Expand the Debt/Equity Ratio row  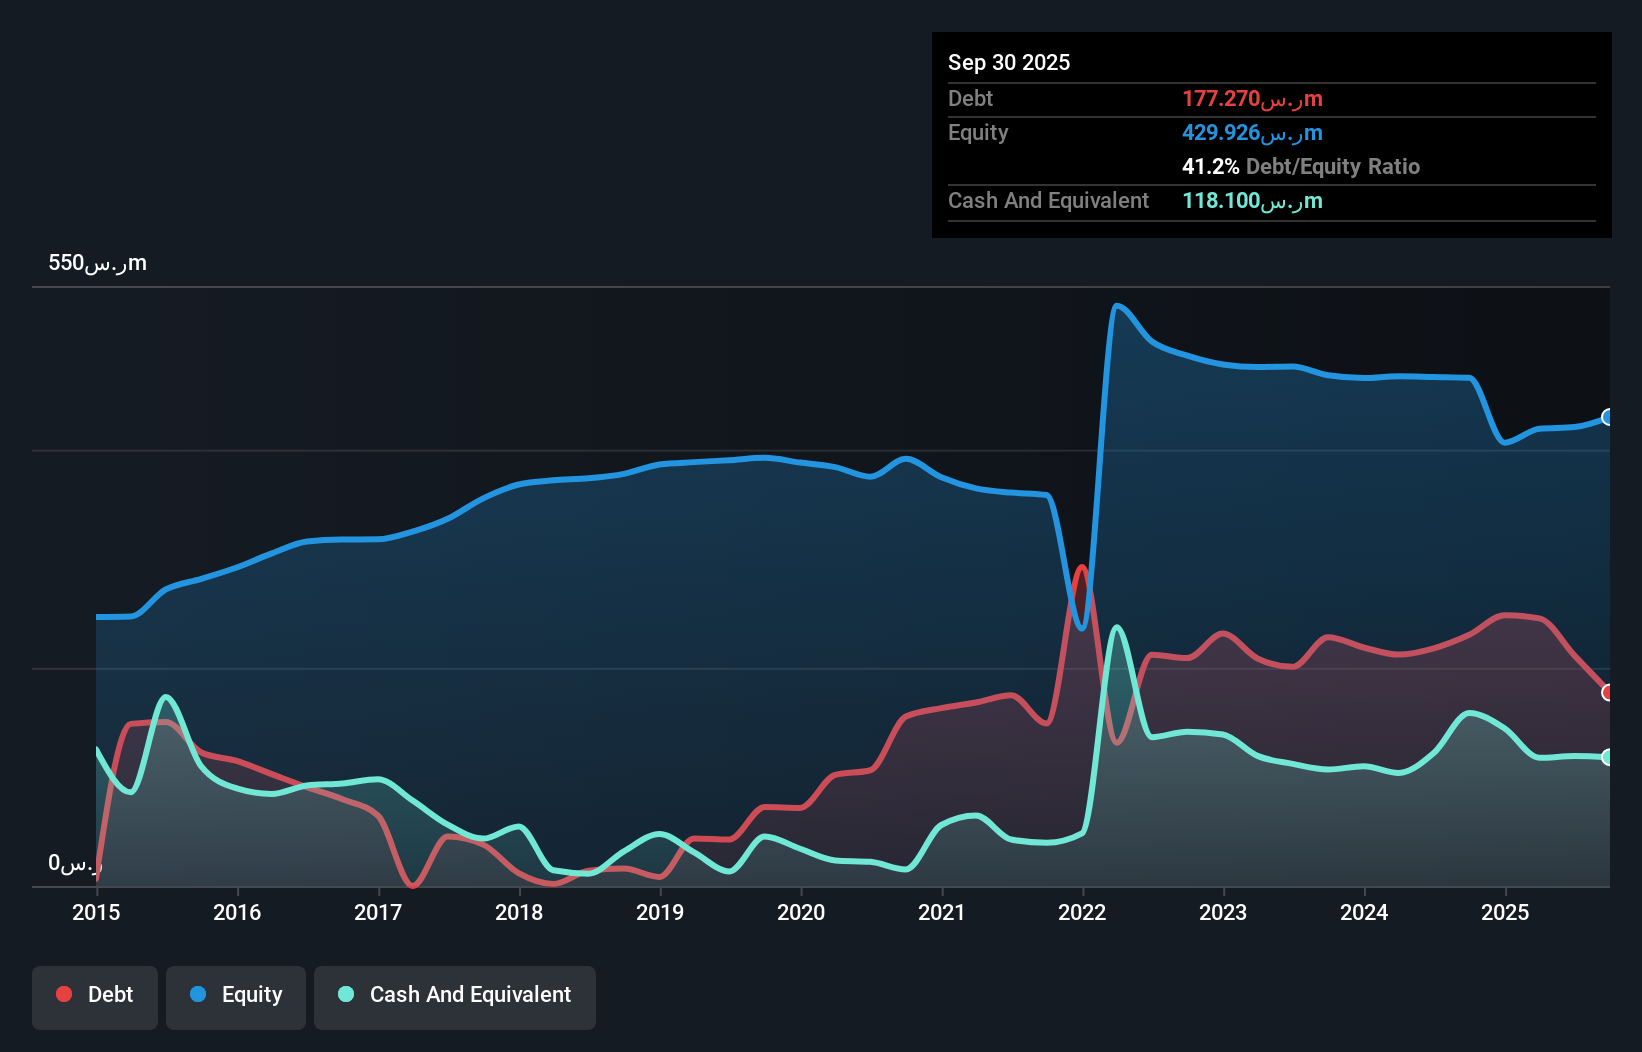(x=1301, y=166)
